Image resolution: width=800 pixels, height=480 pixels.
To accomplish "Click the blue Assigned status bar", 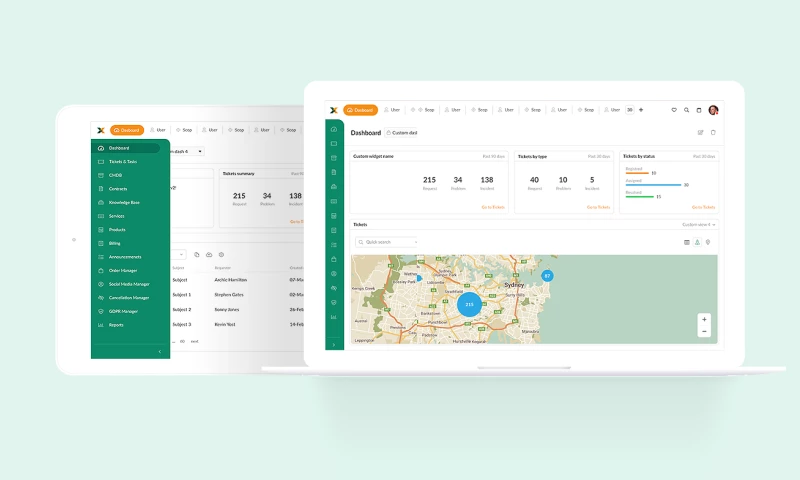I will (653, 185).
